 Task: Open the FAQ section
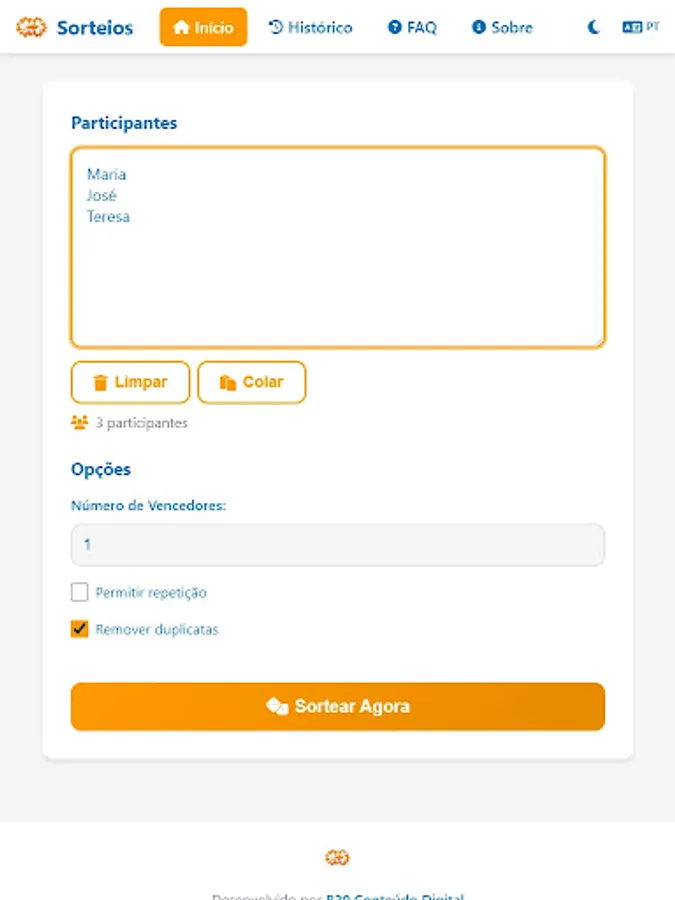coord(413,27)
